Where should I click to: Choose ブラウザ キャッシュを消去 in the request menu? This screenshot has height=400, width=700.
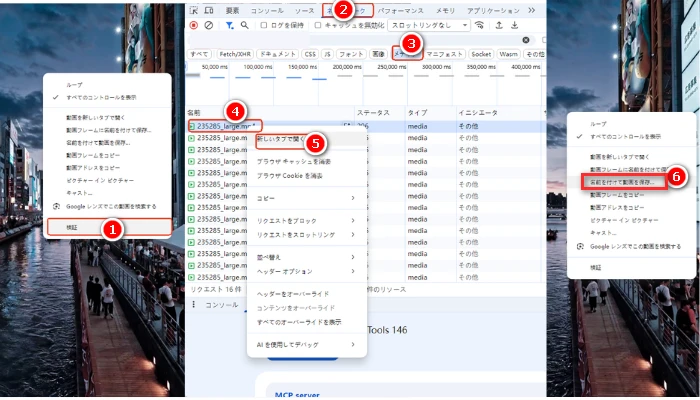[294, 162]
